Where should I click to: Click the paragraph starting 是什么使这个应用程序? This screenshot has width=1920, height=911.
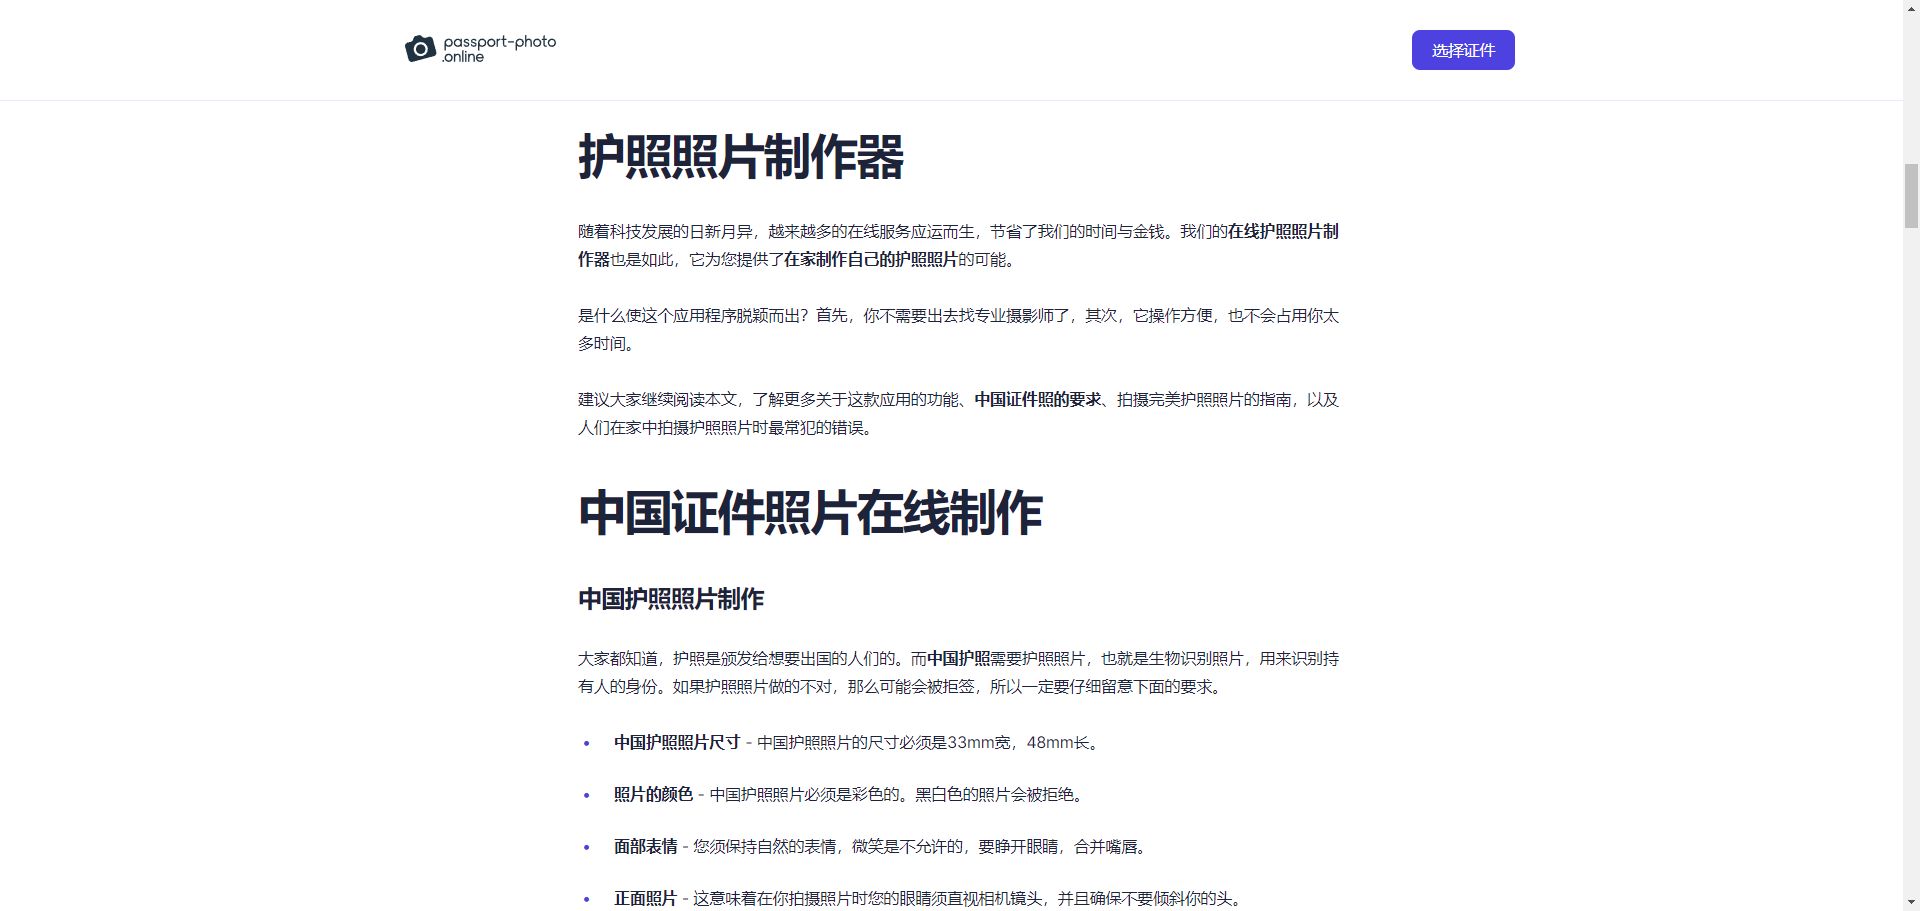[x=958, y=330]
